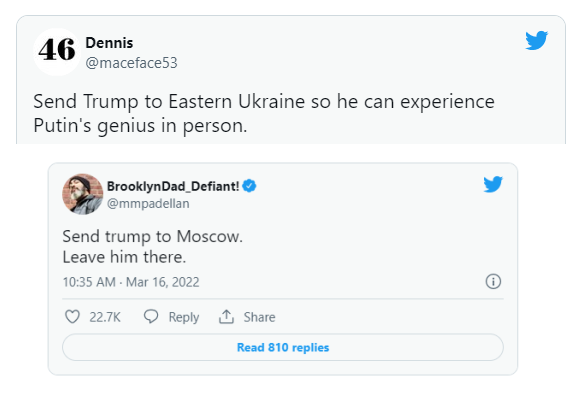Click the reply speech bubble icon
Viewport: 577px width, 394px height.
tap(151, 316)
